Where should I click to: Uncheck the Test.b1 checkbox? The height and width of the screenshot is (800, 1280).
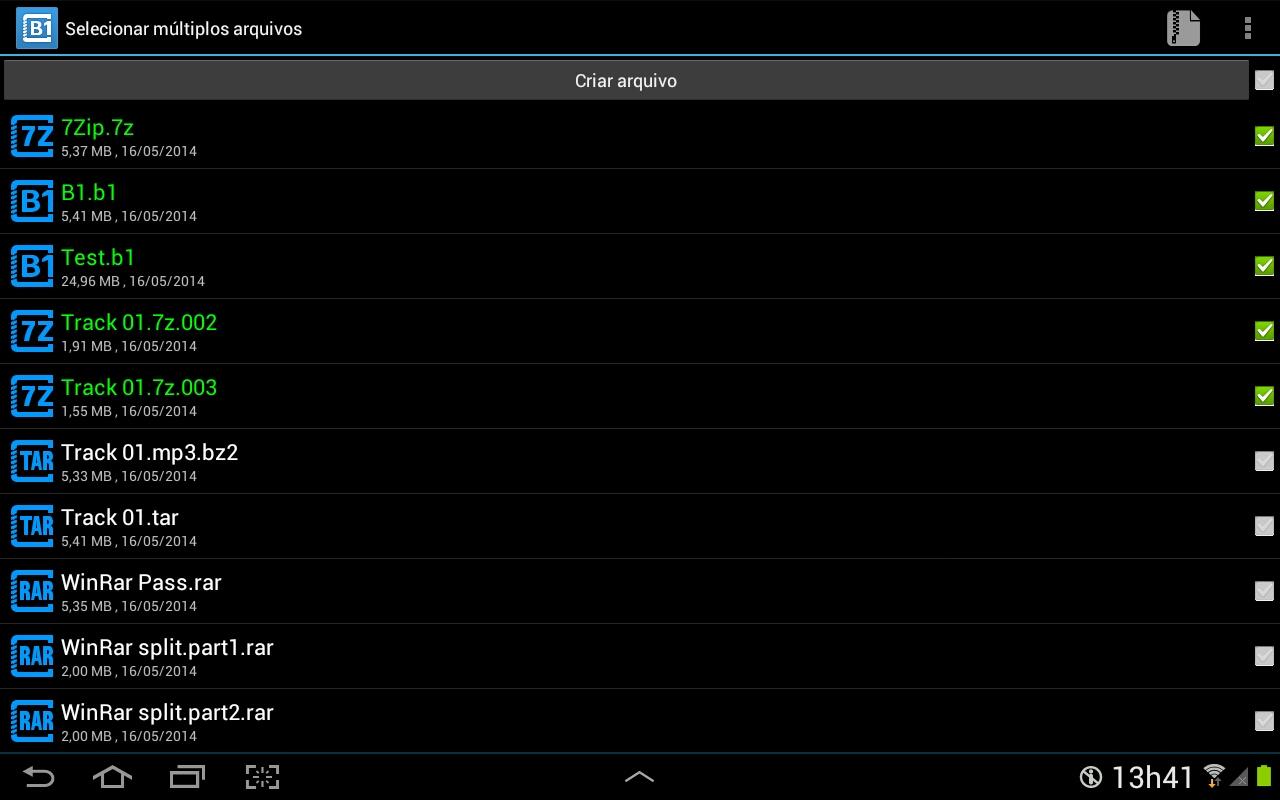click(1264, 266)
